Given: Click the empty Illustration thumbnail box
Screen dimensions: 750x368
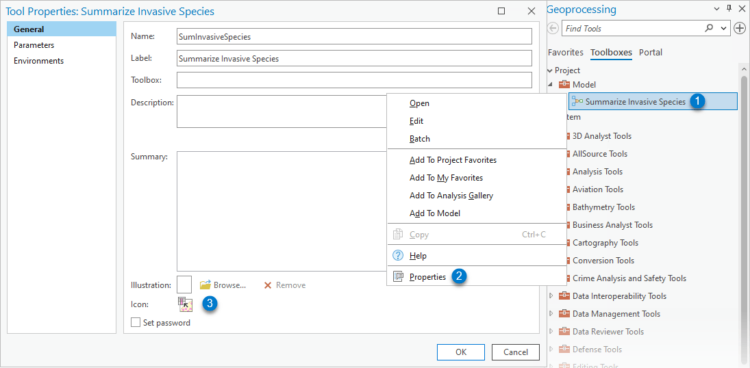Looking at the screenshot, I should pos(184,285).
